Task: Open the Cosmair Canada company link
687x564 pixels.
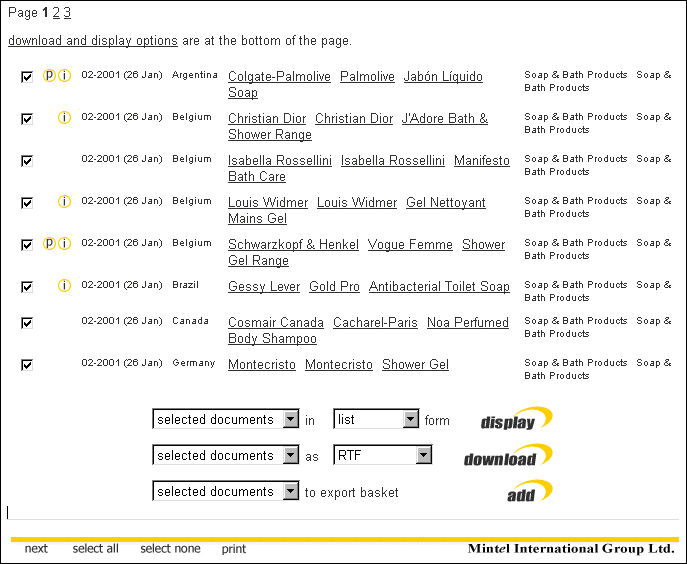Action: [x=276, y=323]
